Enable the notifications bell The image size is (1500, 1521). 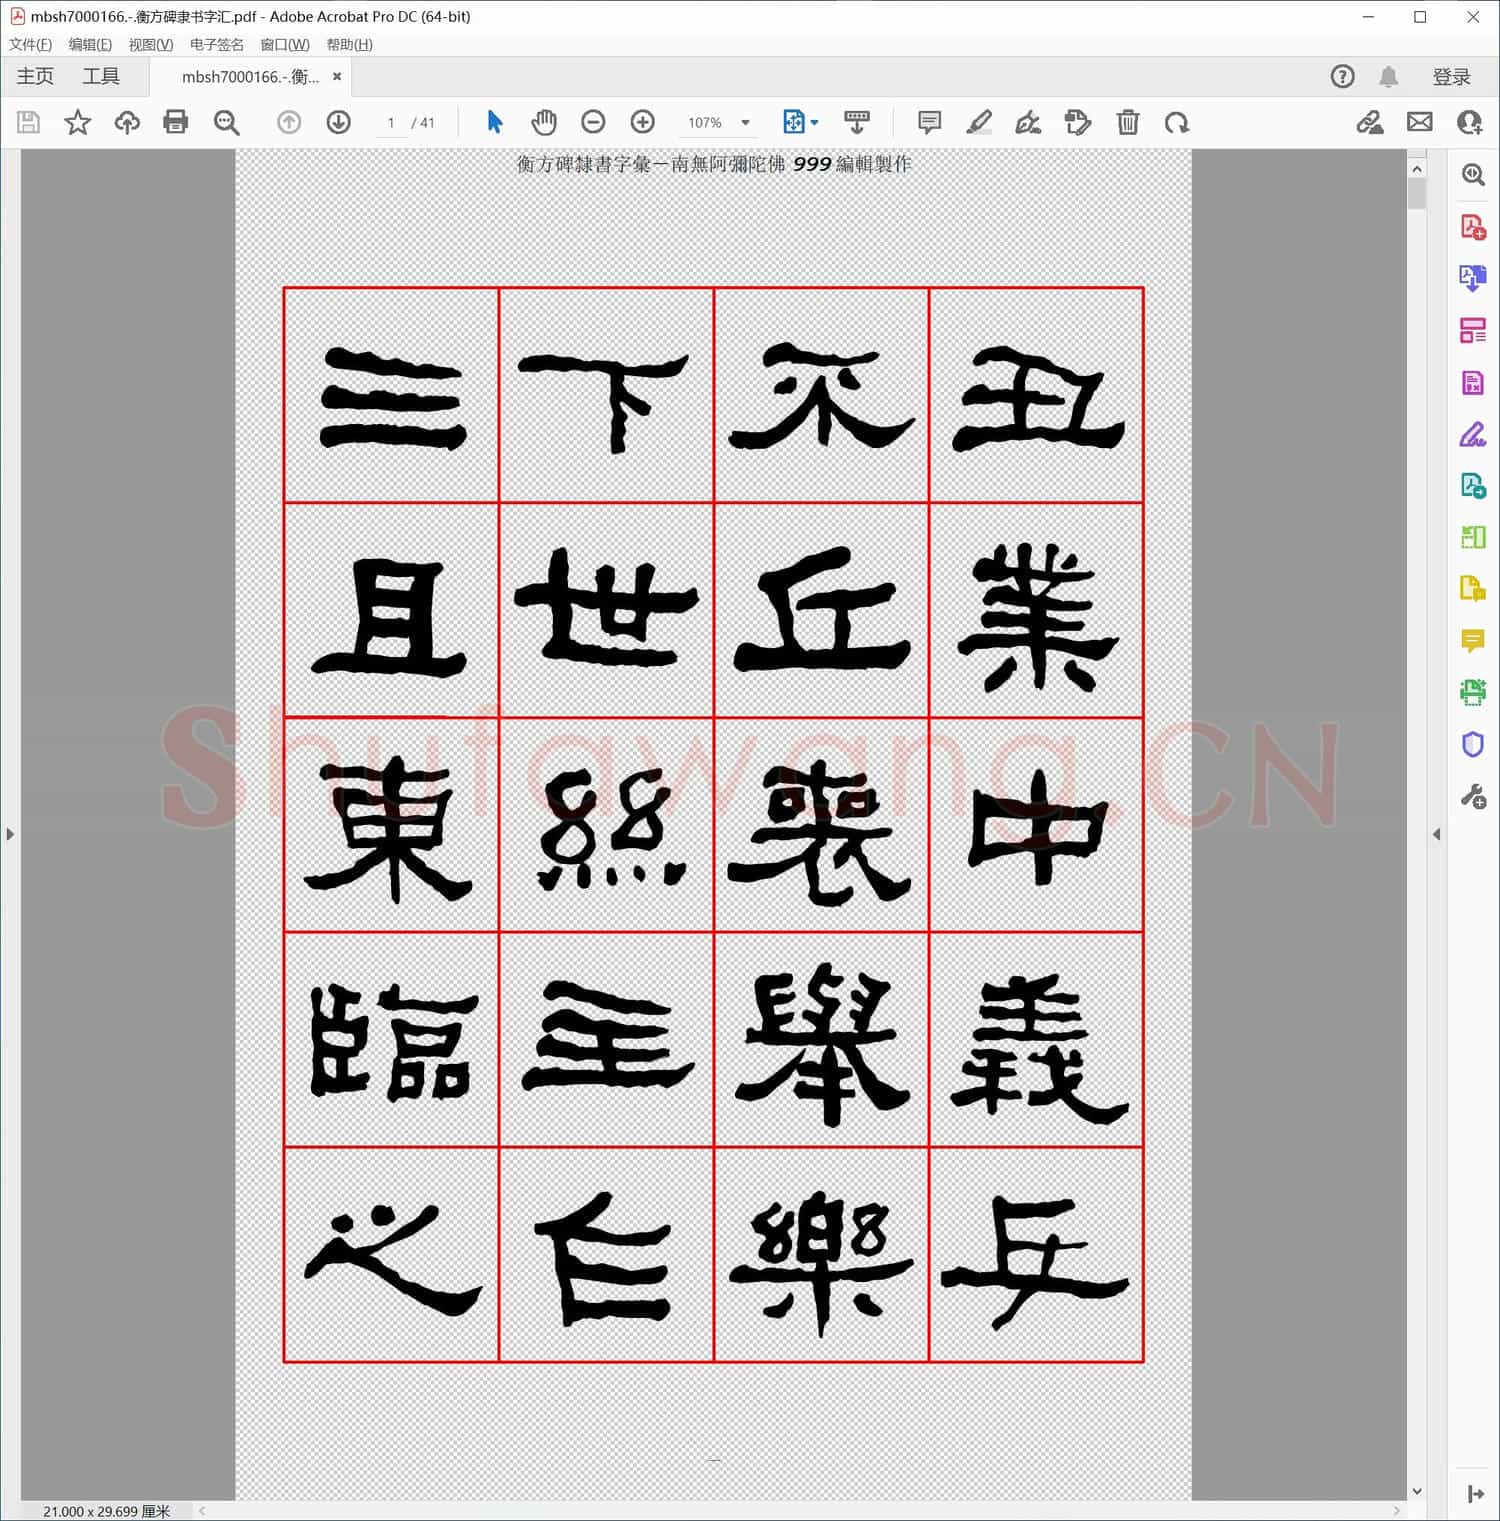click(1390, 76)
